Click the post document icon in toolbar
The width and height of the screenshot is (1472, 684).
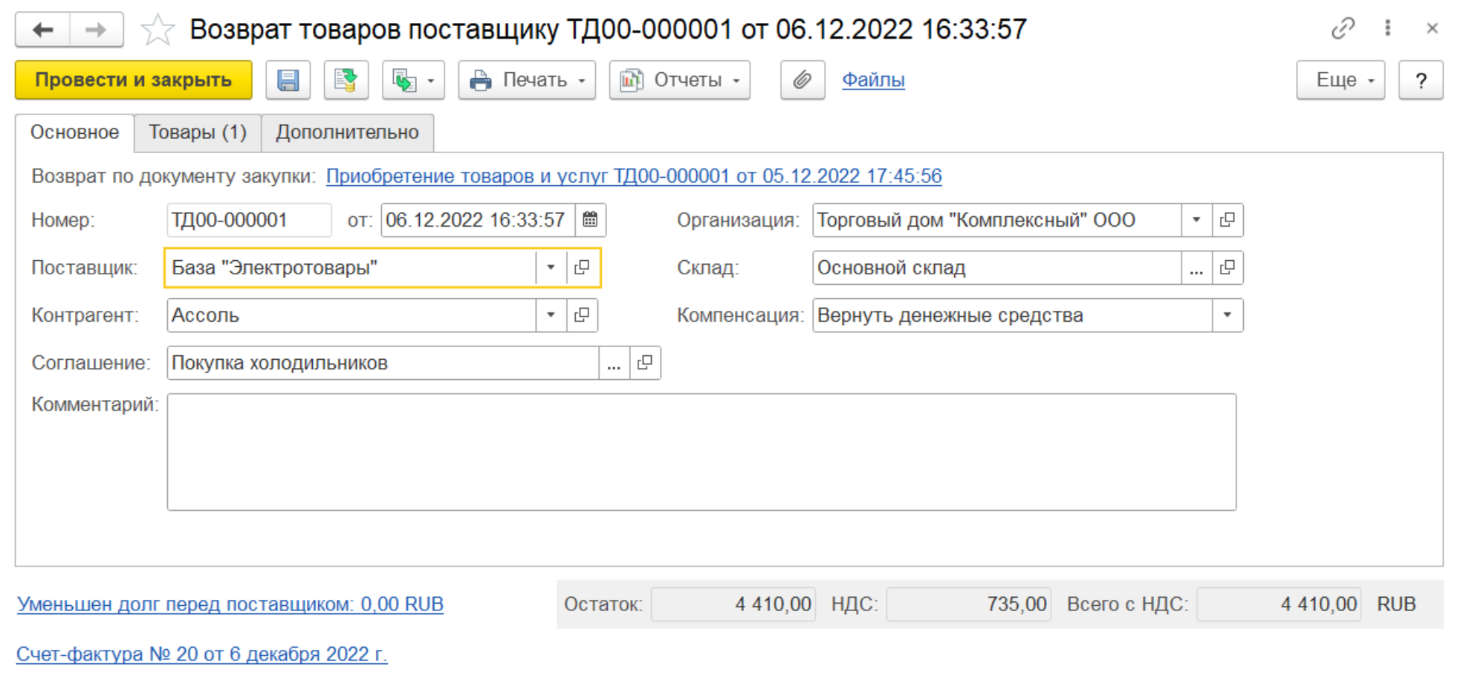click(346, 80)
